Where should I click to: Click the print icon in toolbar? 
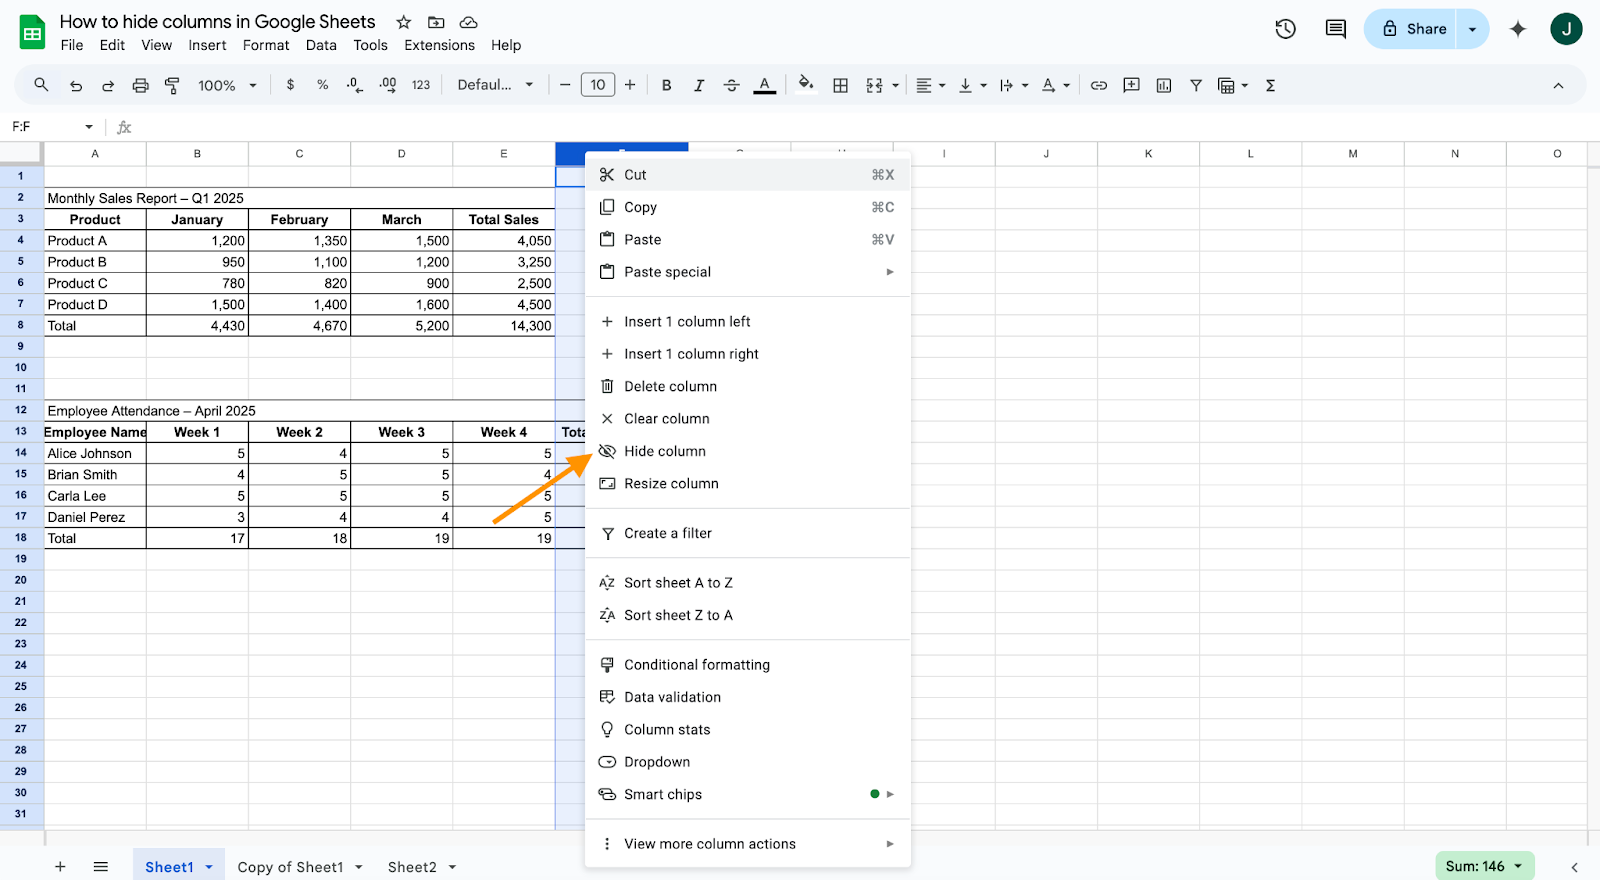(140, 86)
